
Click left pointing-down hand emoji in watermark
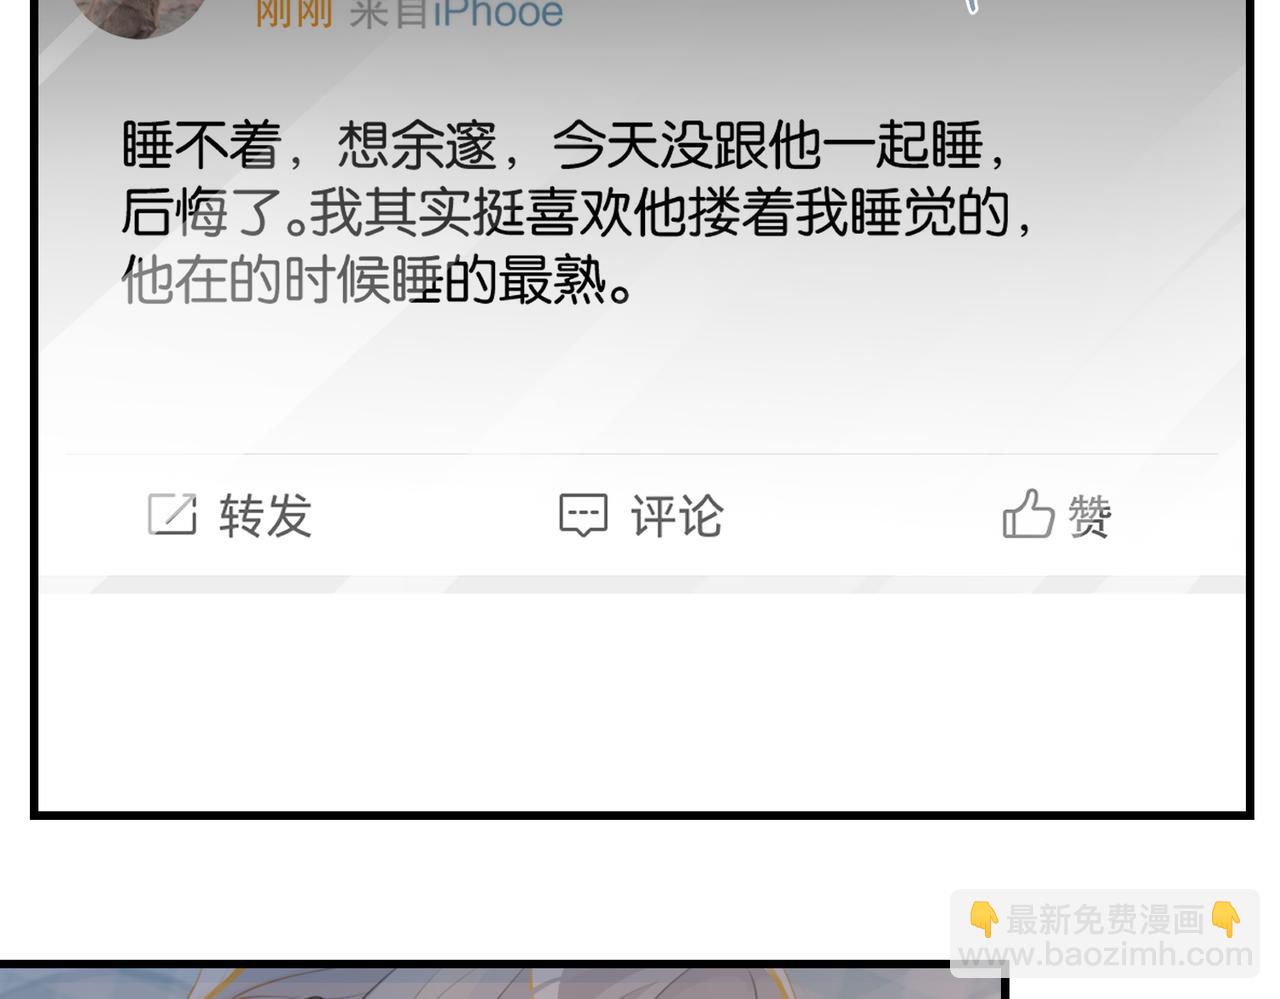click(x=984, y=918)
